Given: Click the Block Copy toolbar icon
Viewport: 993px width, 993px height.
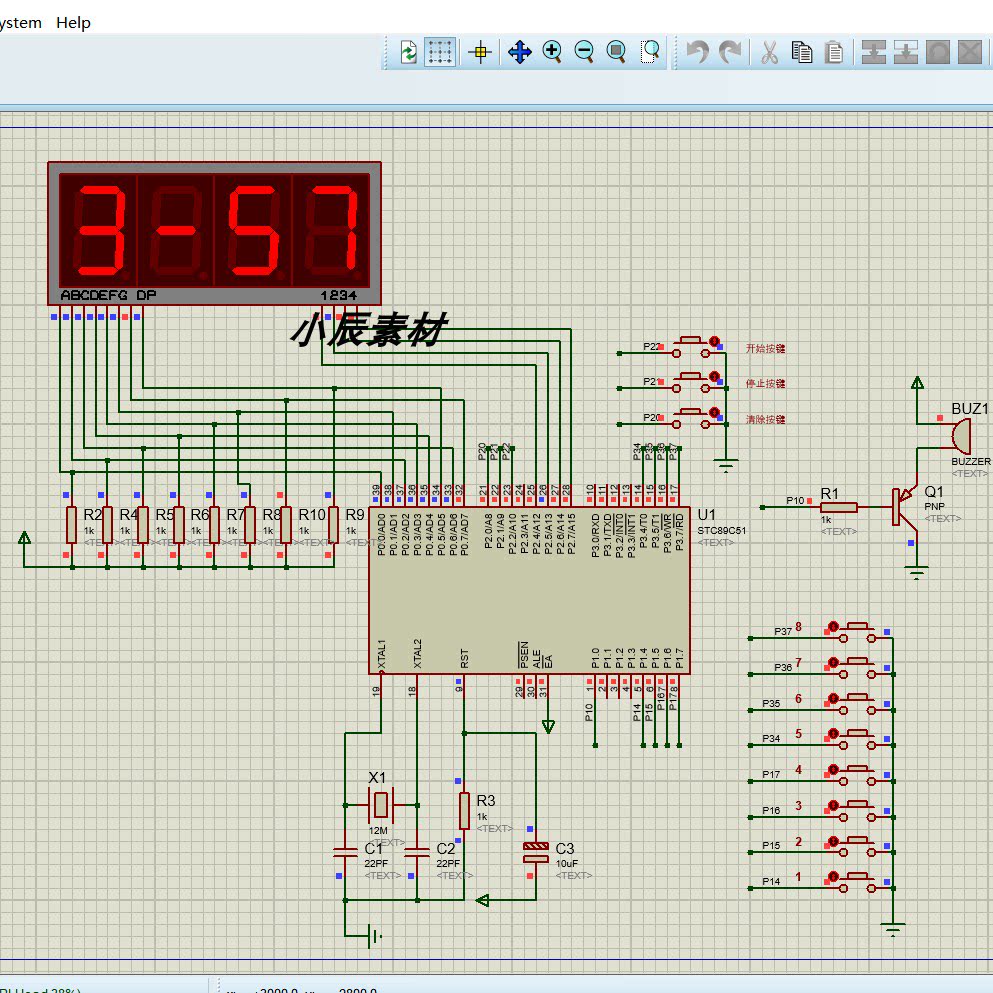Looking at the screenshot, I should 873,52.
